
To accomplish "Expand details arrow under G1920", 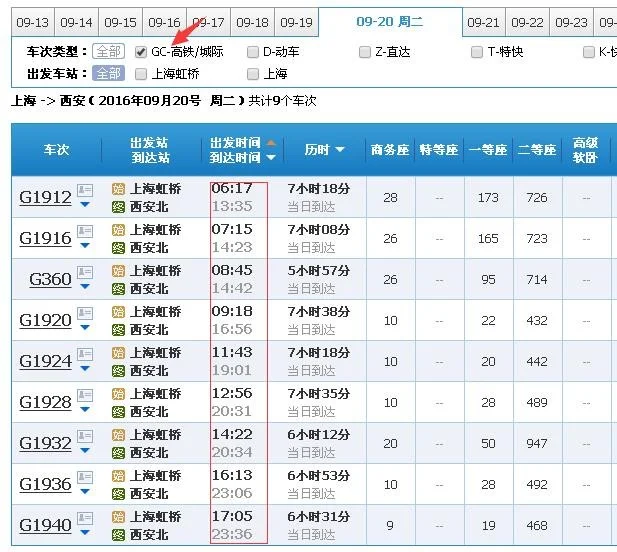I will tap(85, 327).
